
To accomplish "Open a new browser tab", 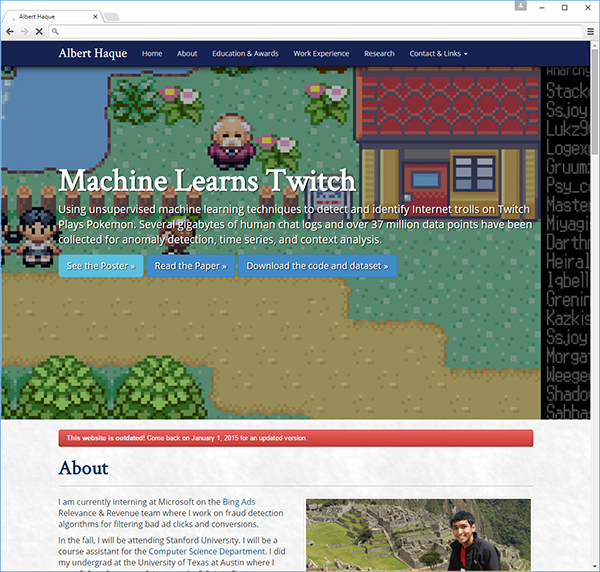I will click(112, 17).
